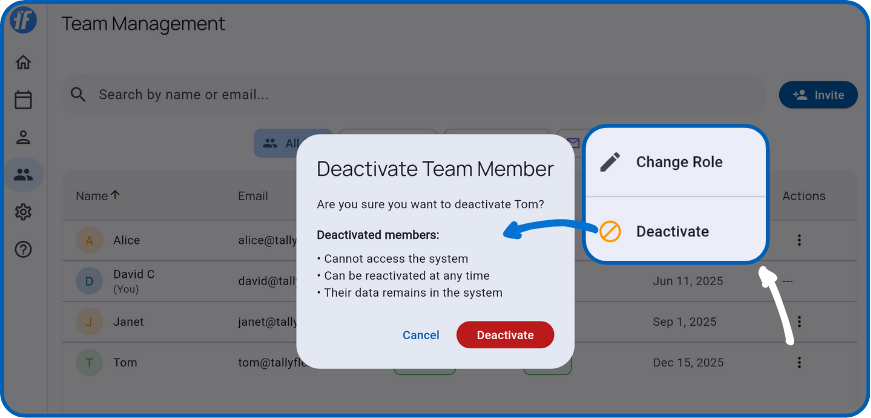
Task: Click the Email column header
Action: [x=253, y=196]
